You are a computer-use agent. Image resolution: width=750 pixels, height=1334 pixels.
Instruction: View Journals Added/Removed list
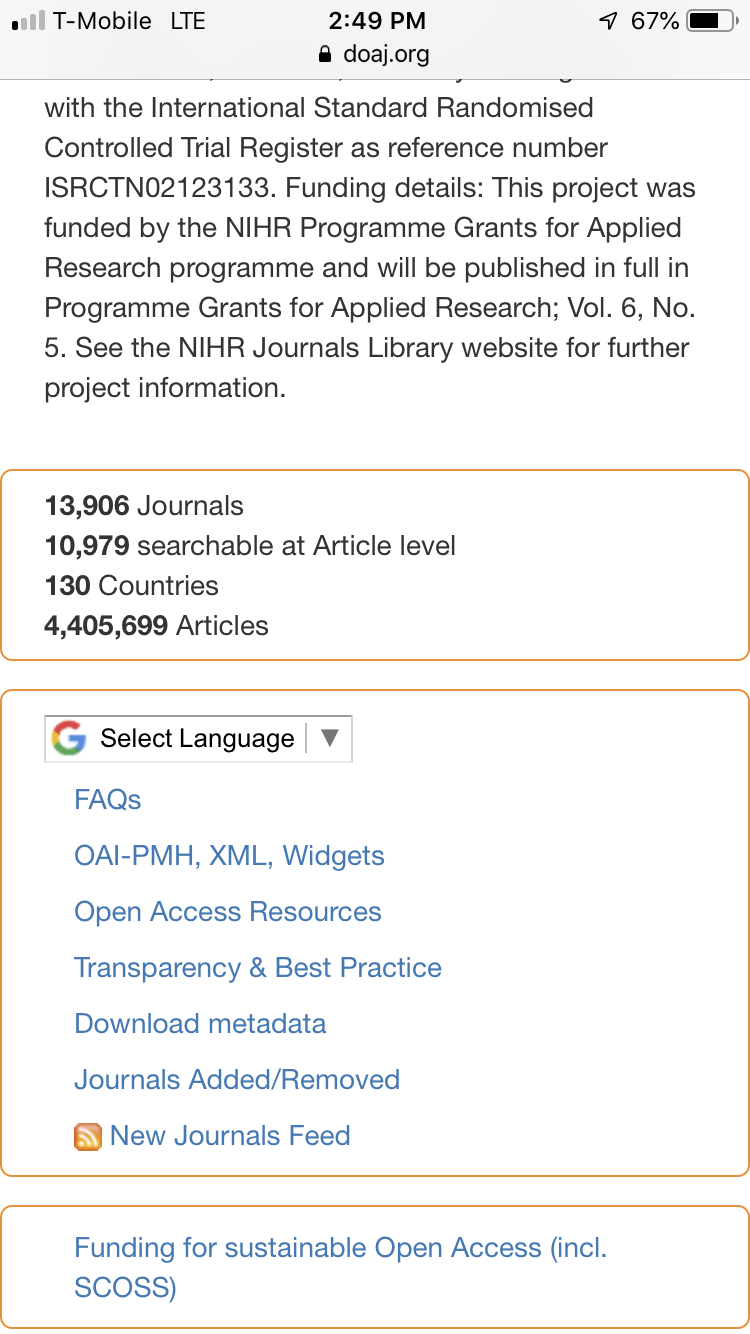click(x=237, y=1080)
